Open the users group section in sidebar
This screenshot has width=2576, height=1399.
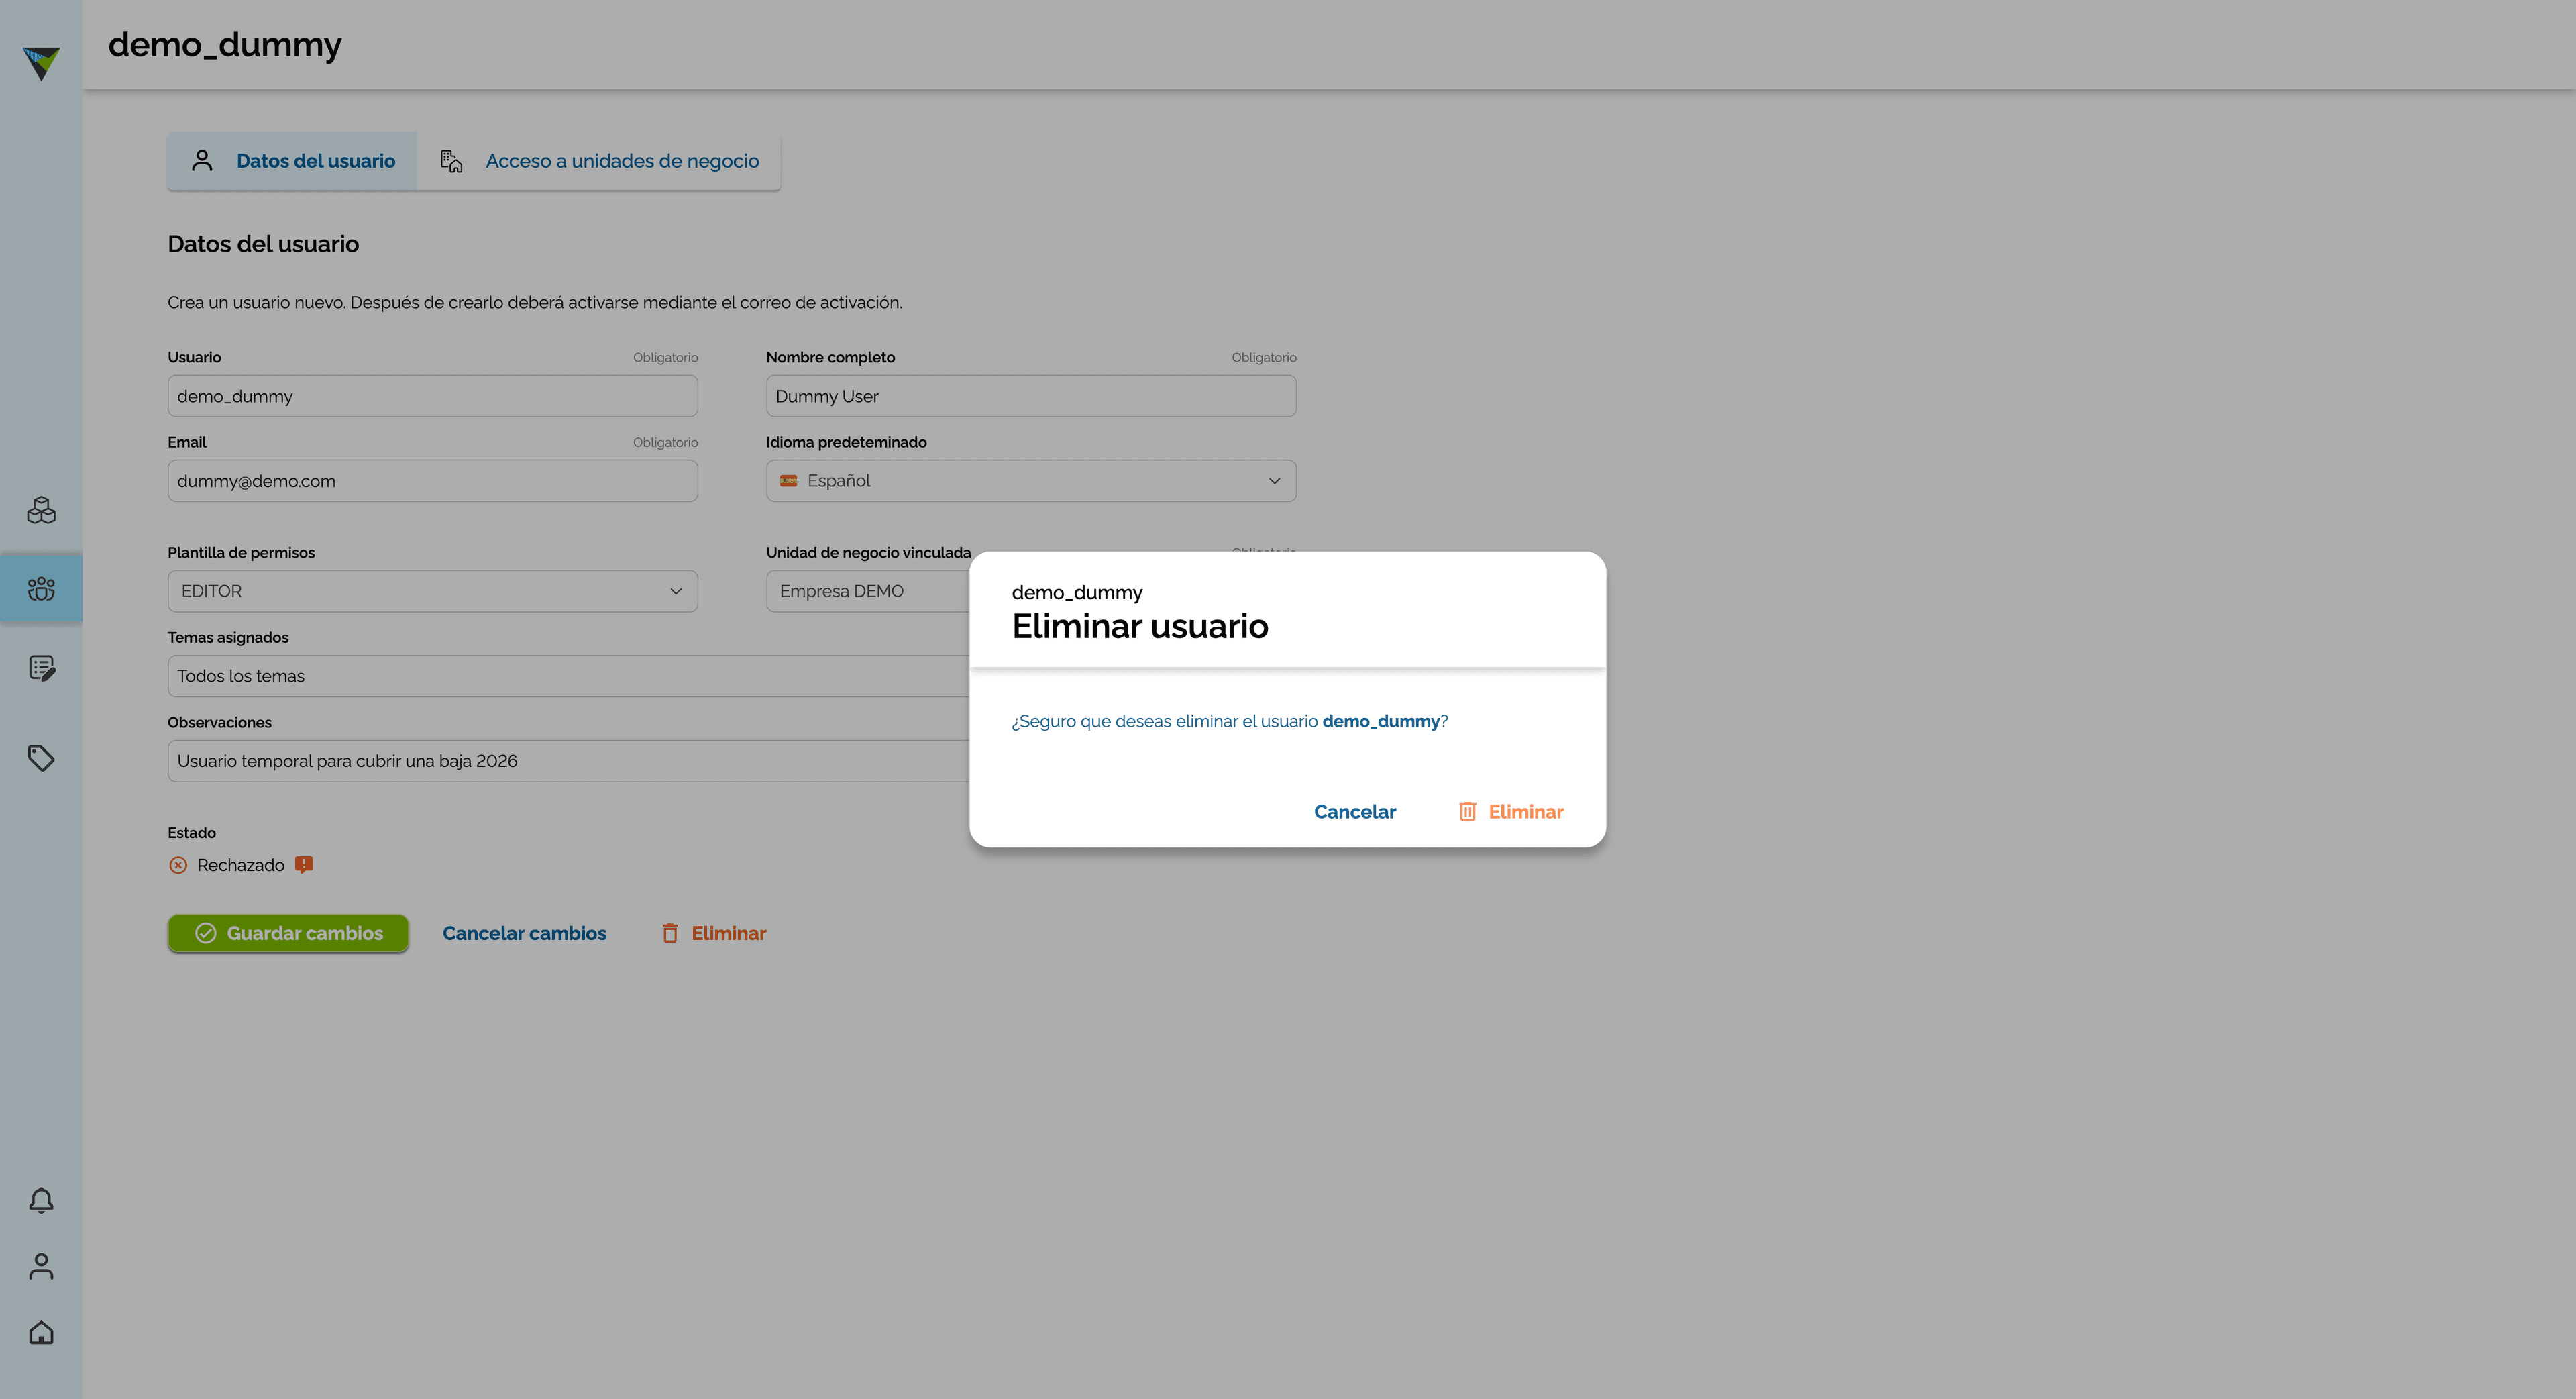click(x=41, y=589)
